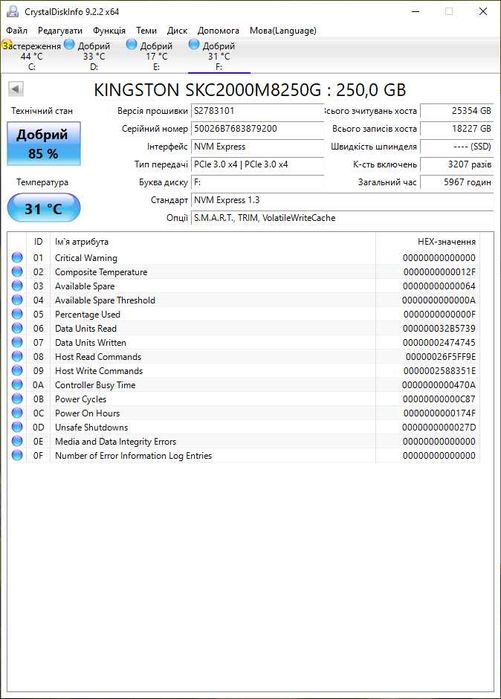The width and height of the screenshot is (501, 699).
Task: Click the host reads value 25354 GB
Action: [457, 111]
